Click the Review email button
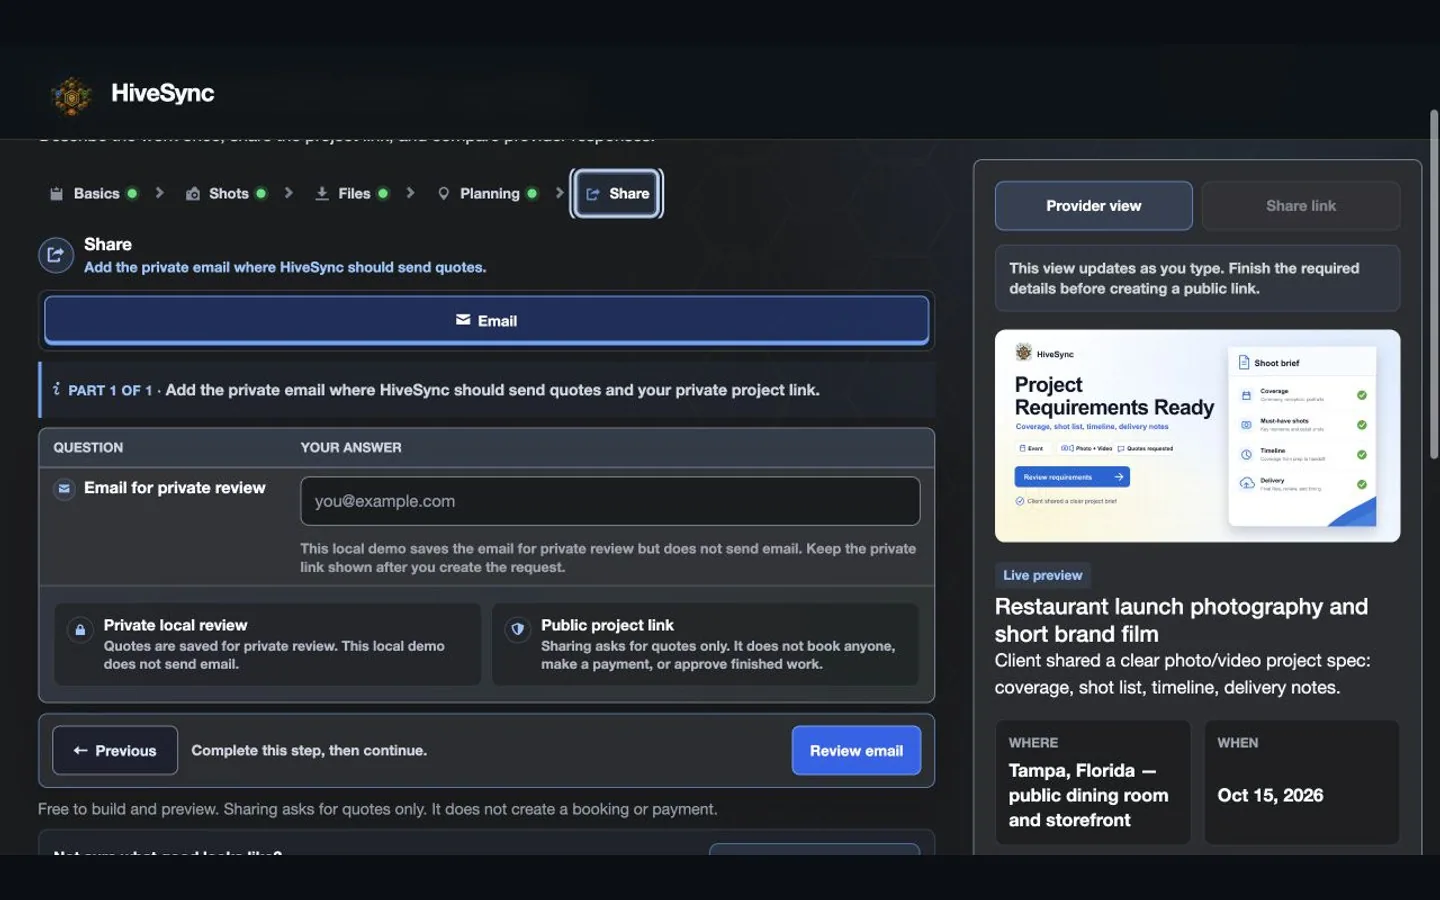 856,750
